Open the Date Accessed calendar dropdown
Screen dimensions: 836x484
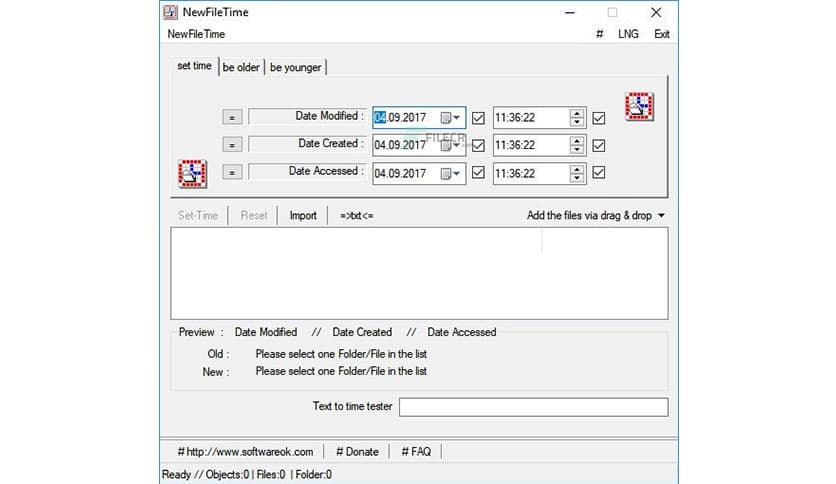451,173
